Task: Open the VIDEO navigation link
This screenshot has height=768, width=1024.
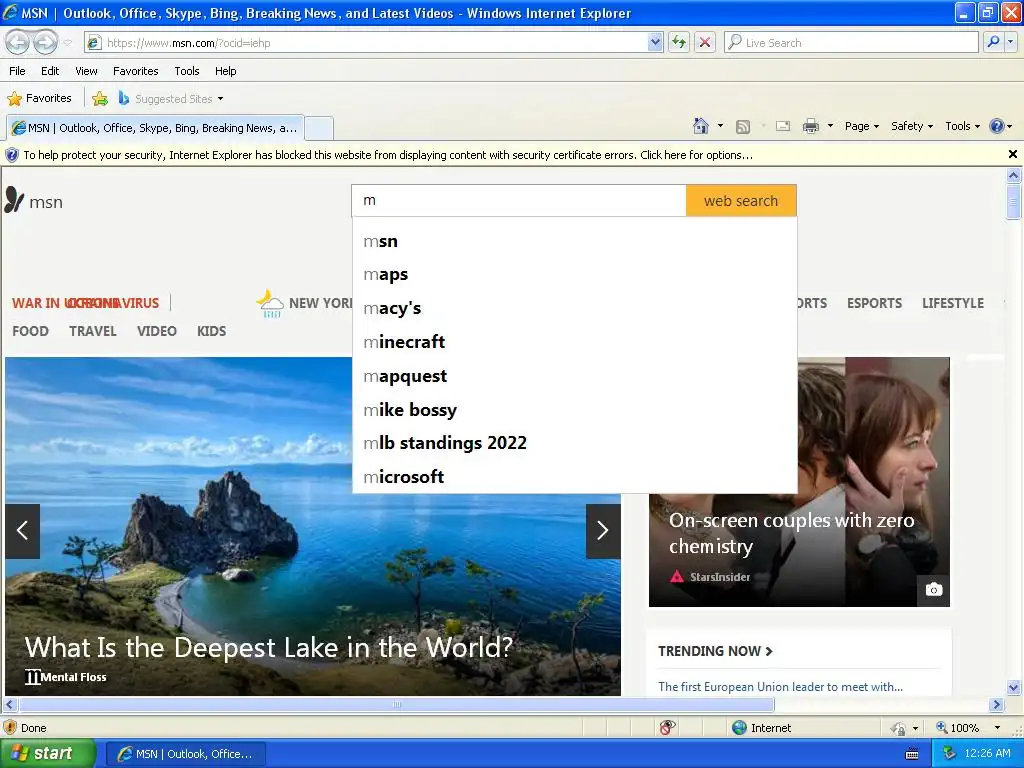Action: 157,331
